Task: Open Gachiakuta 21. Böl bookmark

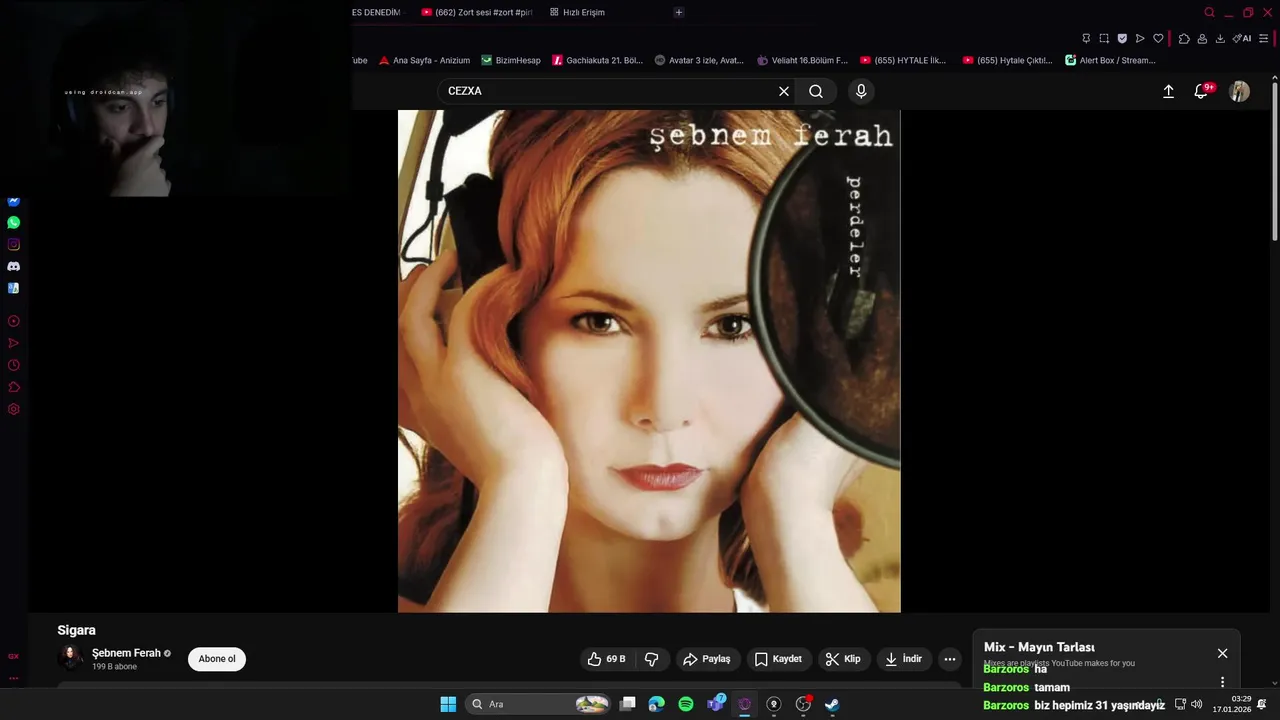Action: pyautogui.click(x=598, y=60)
